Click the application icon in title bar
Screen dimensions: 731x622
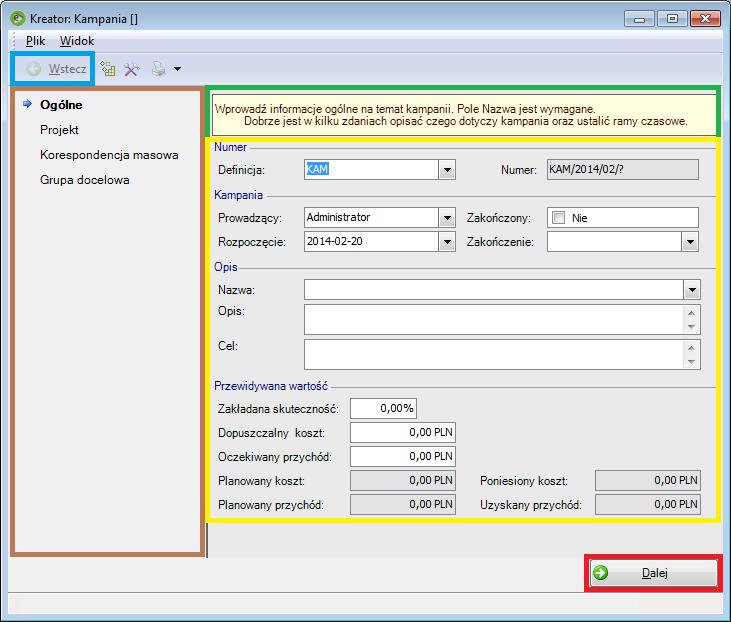pyautogui.click(x=17, y=19)
